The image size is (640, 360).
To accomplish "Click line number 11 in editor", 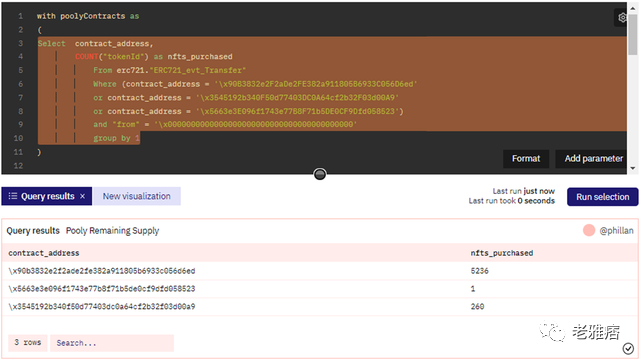I will tap(18, 152).
